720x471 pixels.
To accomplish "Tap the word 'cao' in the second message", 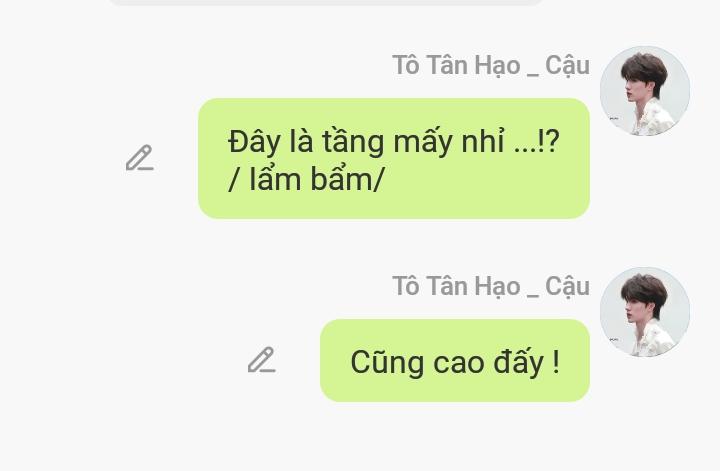I will [x=459, y=363].
